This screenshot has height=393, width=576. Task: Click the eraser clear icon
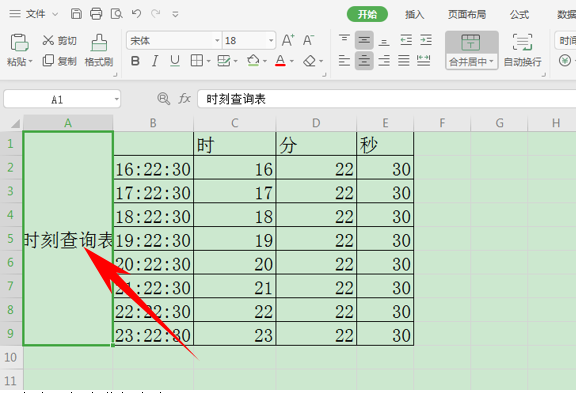point(309,61)
